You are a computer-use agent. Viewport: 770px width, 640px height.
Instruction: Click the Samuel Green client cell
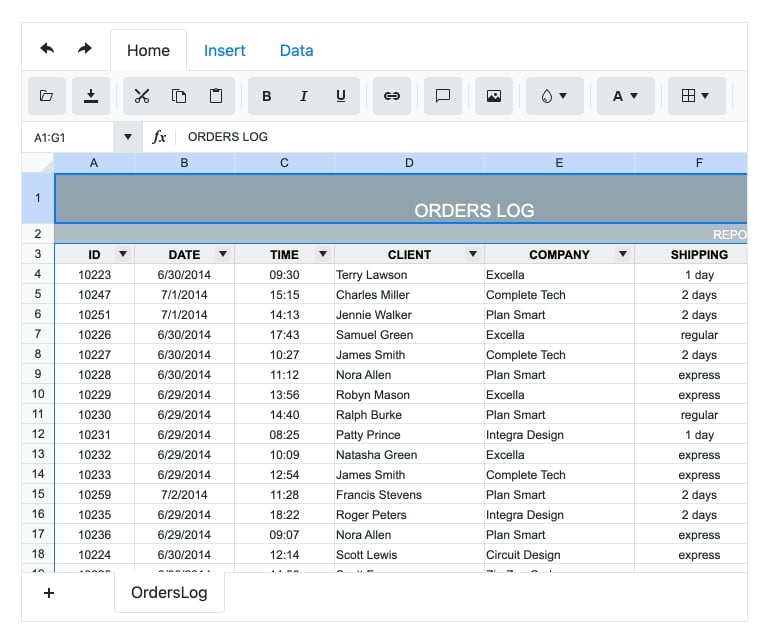409,334
